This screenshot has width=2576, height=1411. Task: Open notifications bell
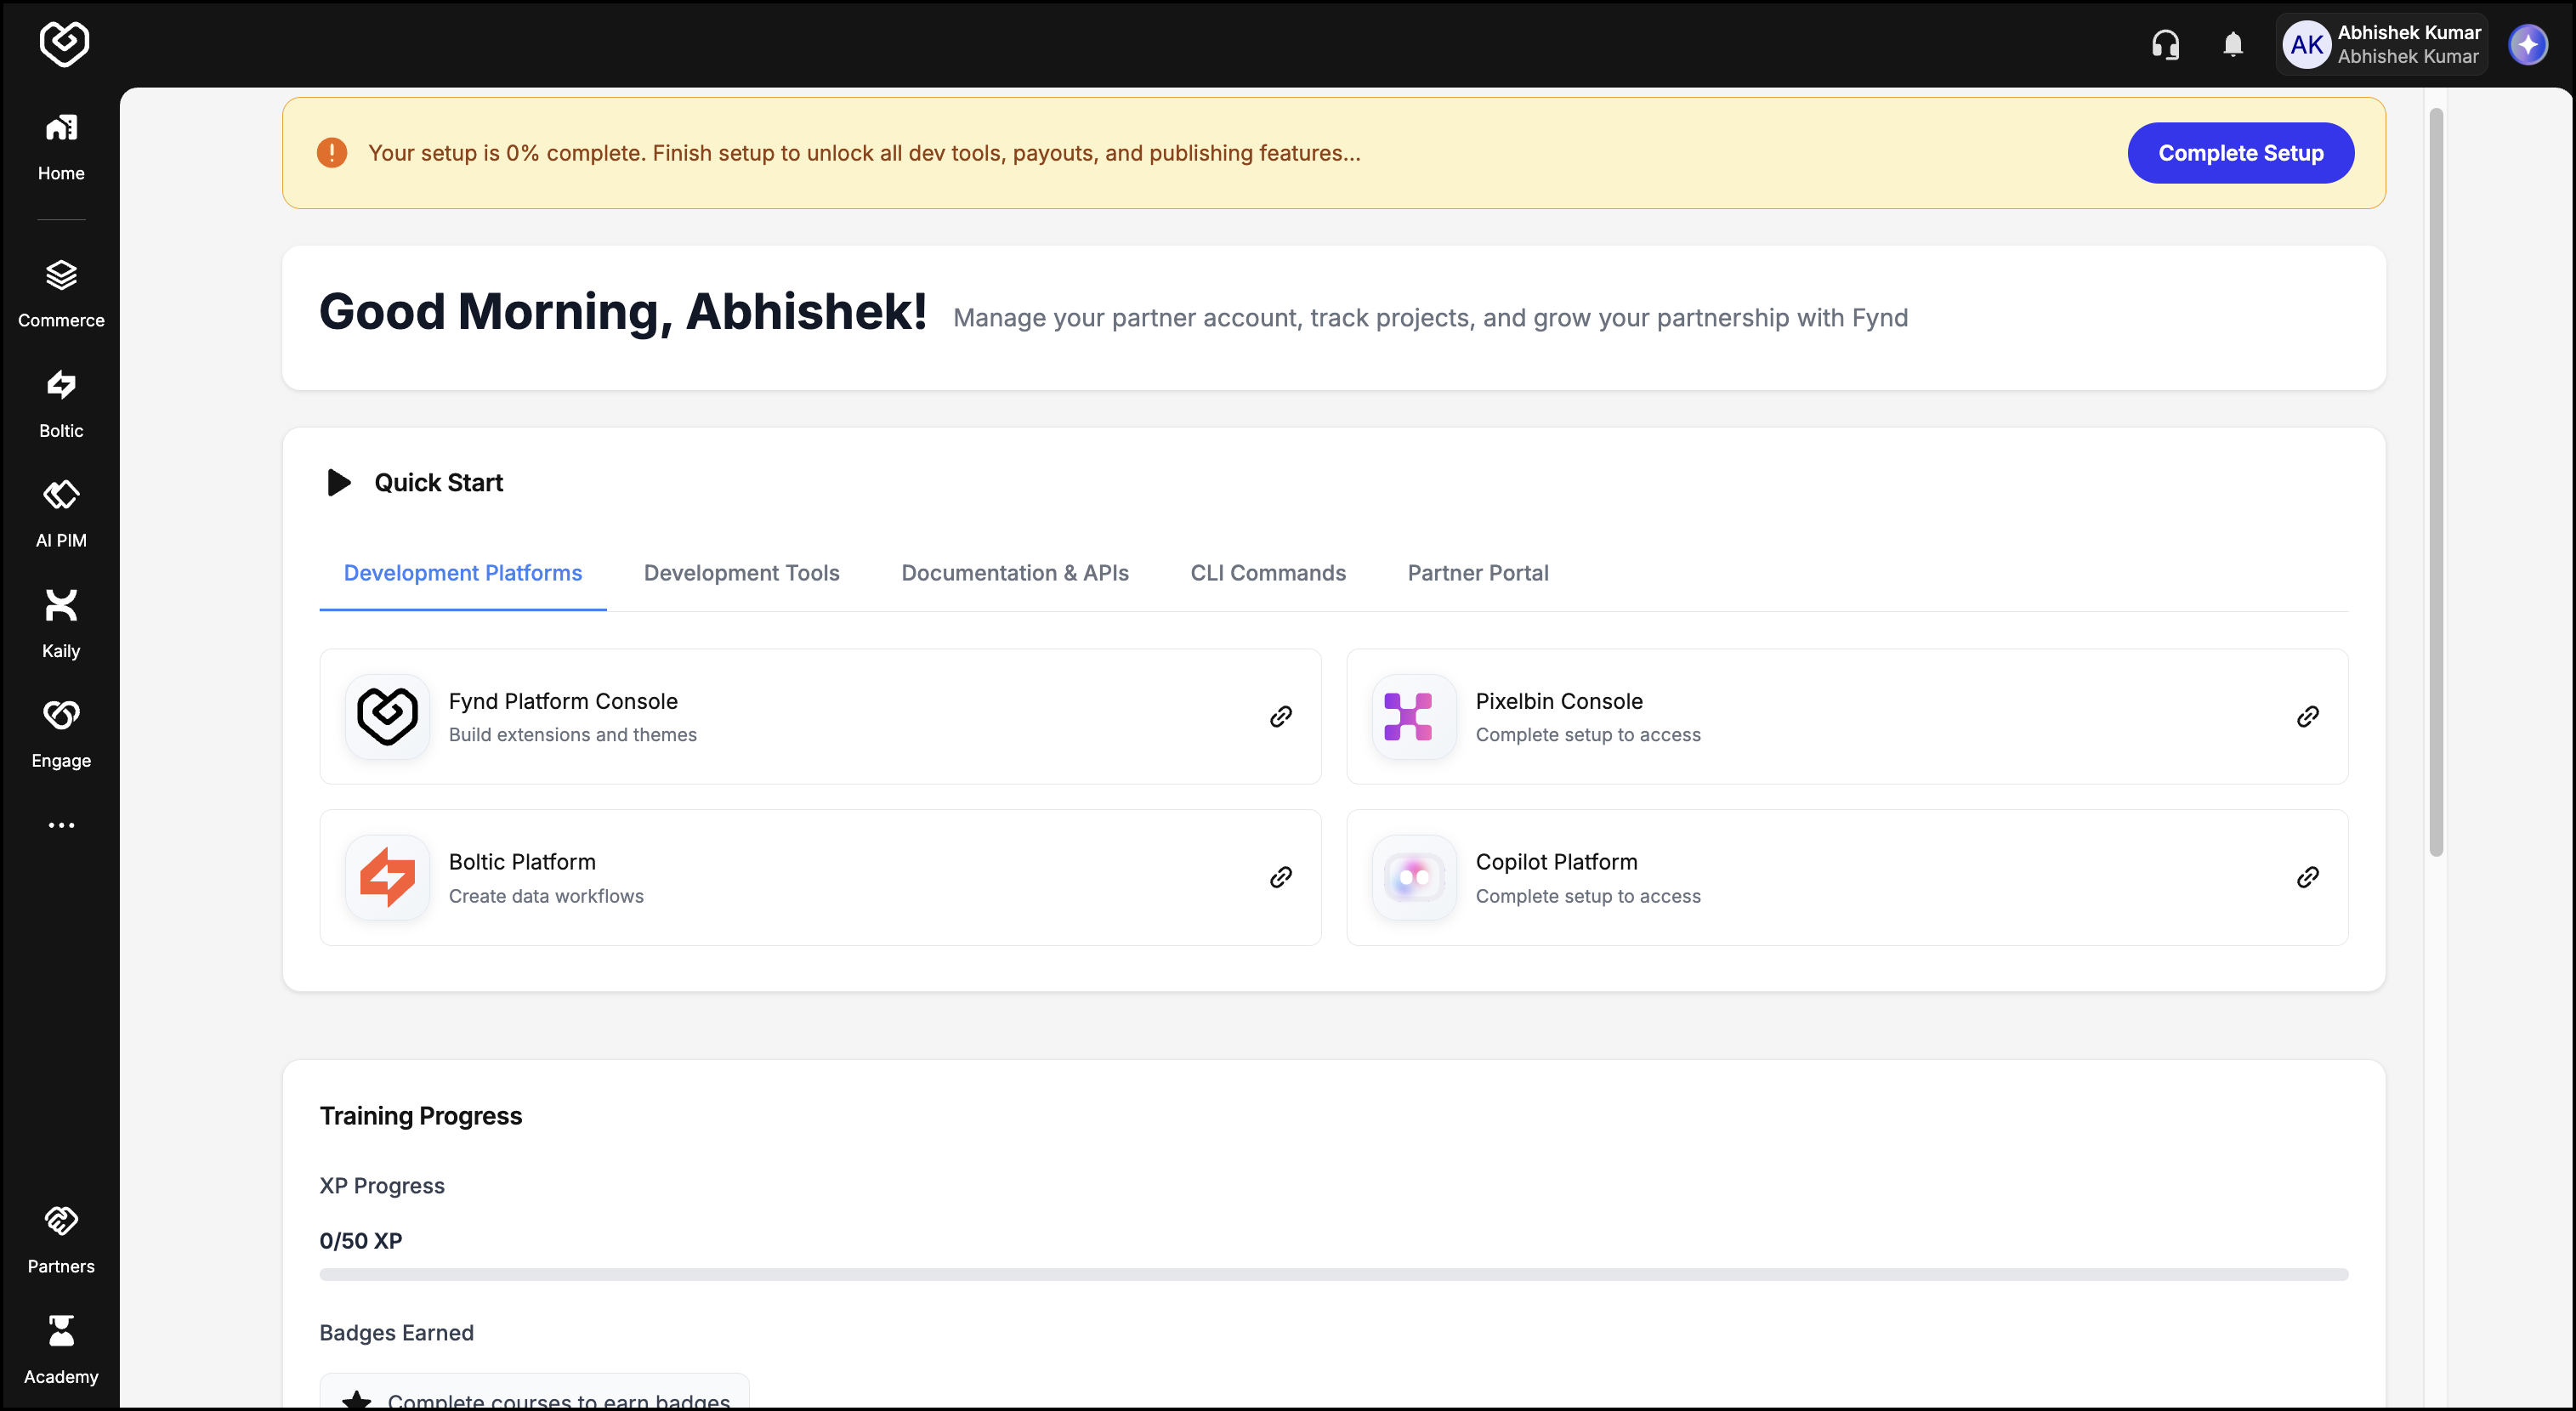click(x=2233, y=45)
